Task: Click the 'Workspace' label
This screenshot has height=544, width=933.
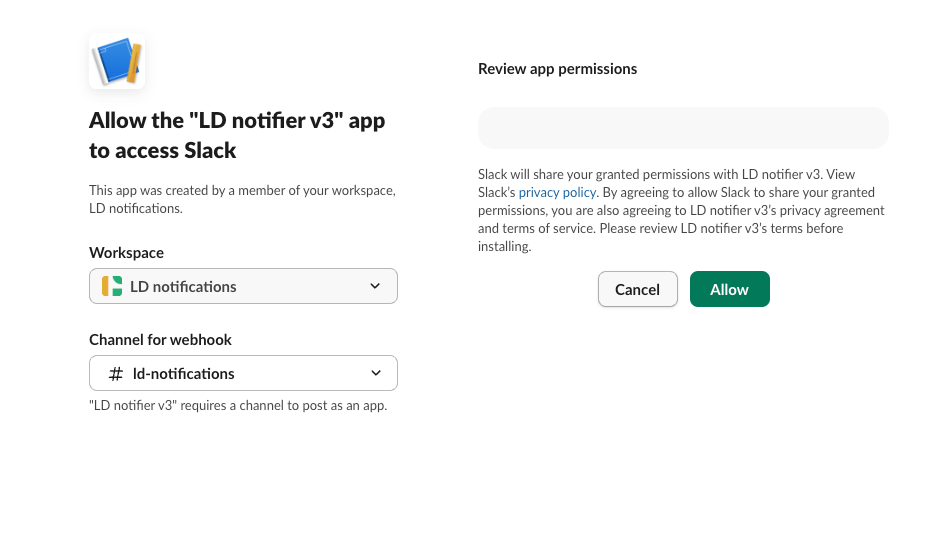Action: click(x=126, y=253)
